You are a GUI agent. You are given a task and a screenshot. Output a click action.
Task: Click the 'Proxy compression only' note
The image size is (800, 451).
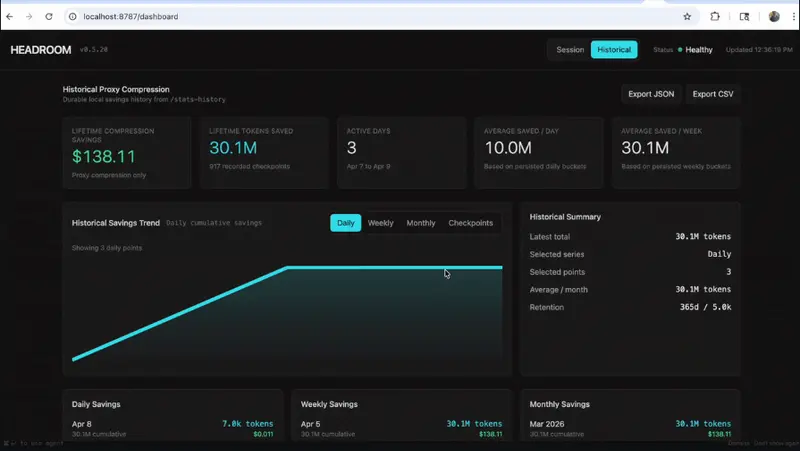tap(109, 175)
